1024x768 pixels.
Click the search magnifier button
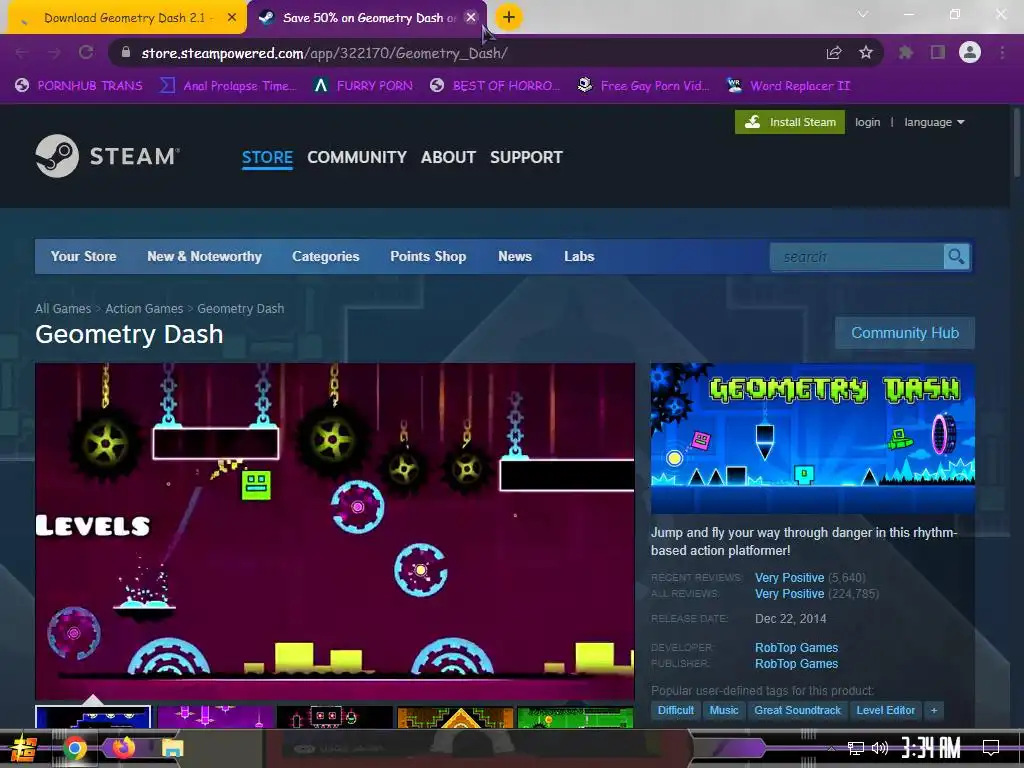click(957, 257)
